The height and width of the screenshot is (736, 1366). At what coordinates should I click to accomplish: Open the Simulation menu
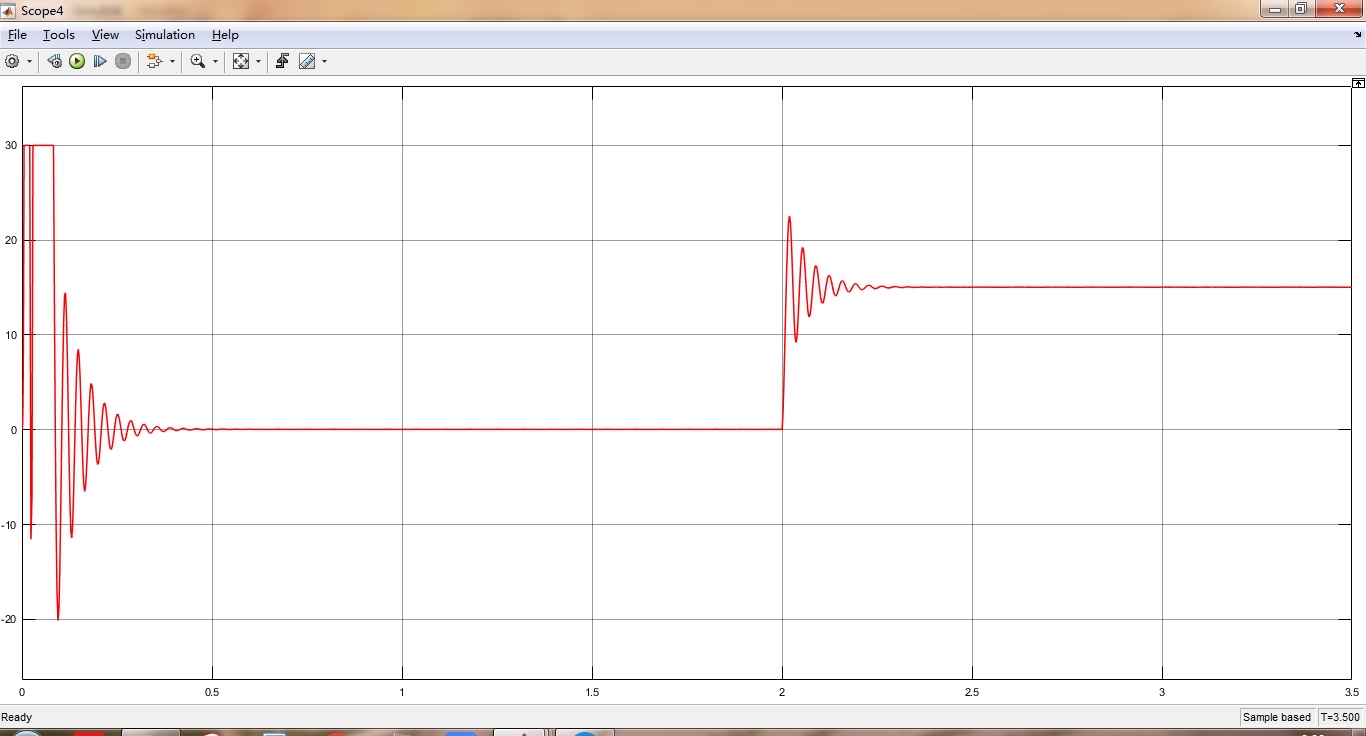pos(165,34)
